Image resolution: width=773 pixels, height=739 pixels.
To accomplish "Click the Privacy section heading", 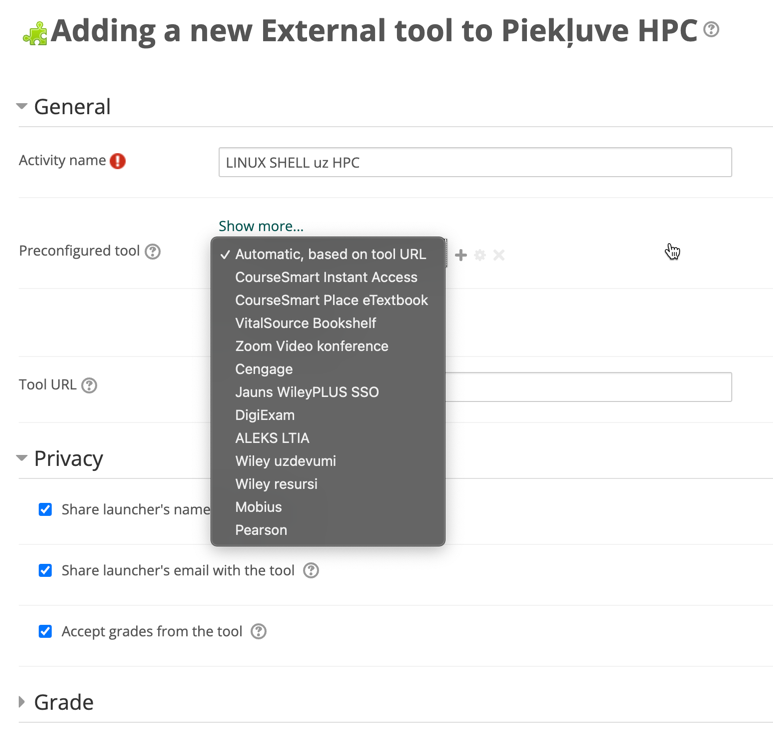I will click(69, 458).
